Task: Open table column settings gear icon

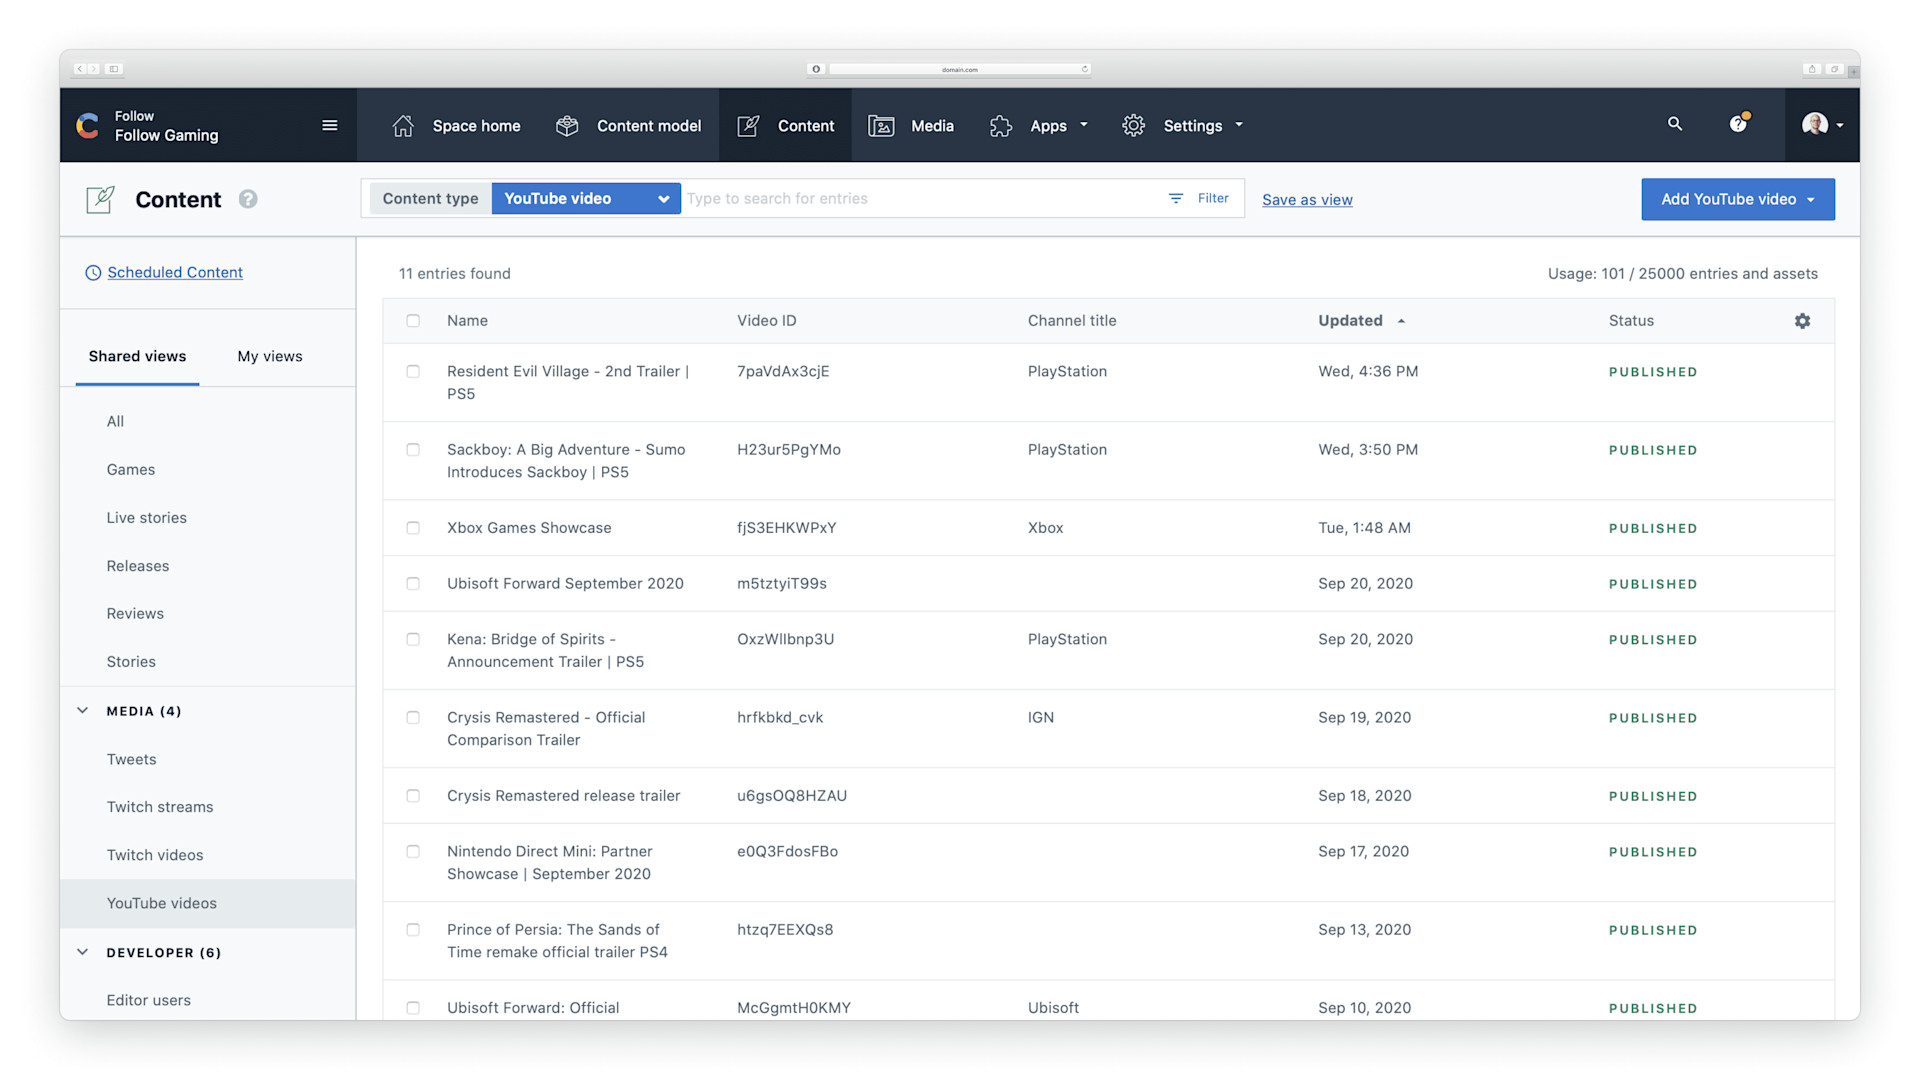Action: click(x=1802, y=321)
